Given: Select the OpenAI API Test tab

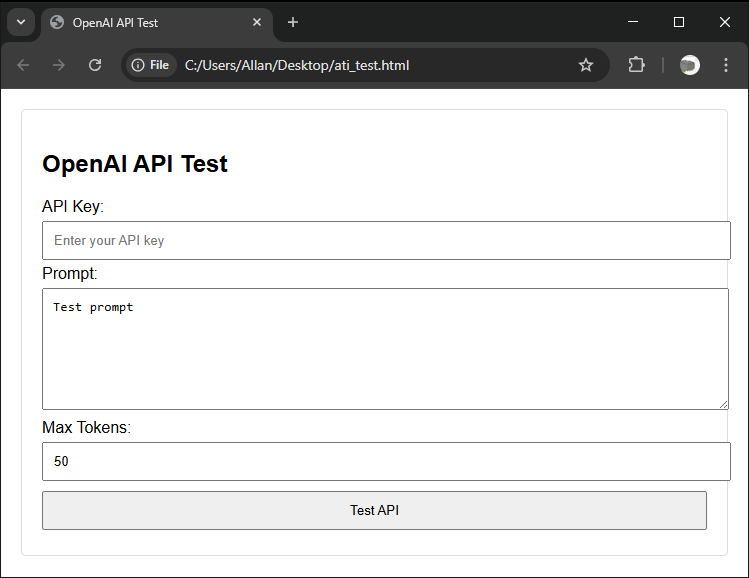Looking at the screenshot, I should click(157, 23).
